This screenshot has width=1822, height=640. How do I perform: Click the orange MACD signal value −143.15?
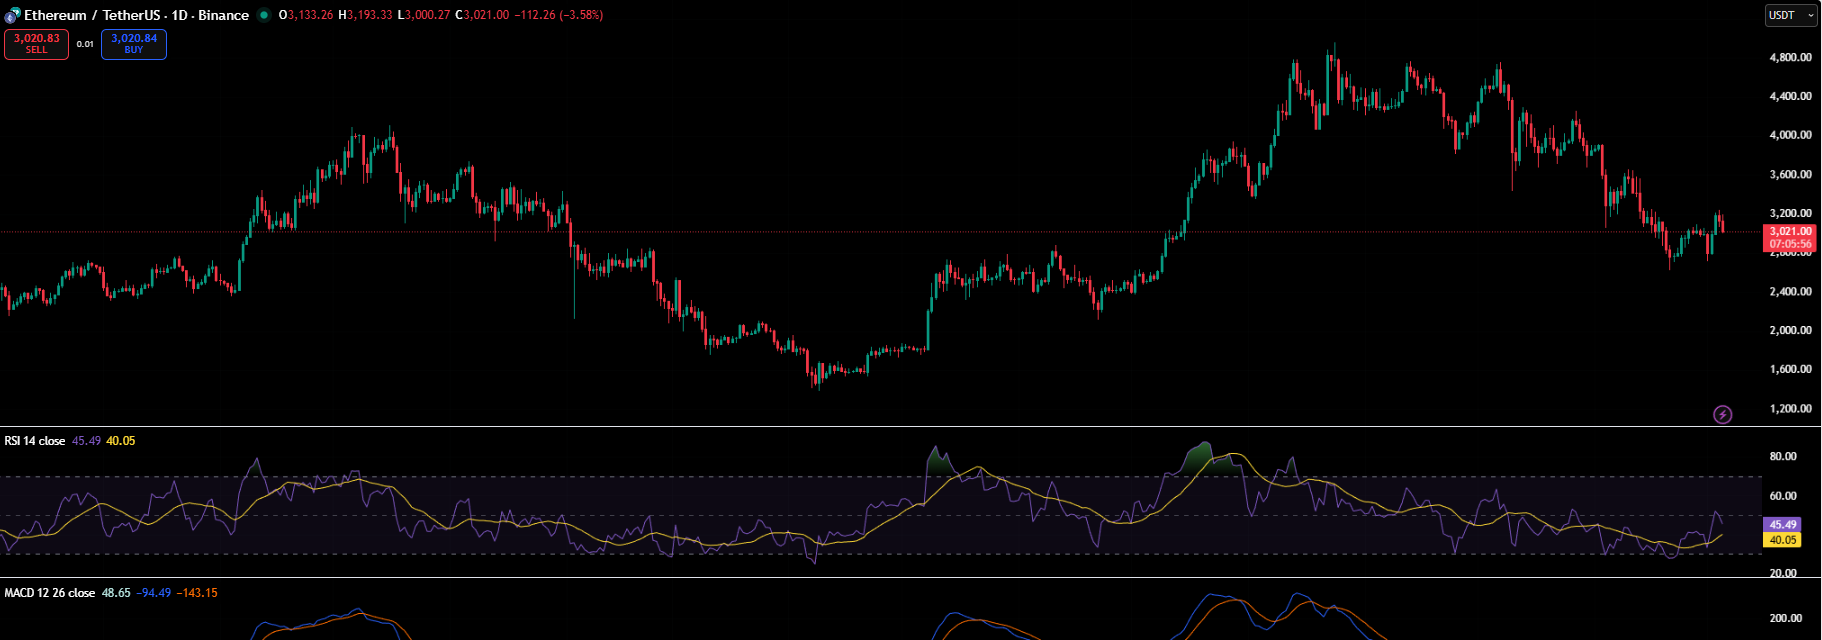click(x=197, y=593)
